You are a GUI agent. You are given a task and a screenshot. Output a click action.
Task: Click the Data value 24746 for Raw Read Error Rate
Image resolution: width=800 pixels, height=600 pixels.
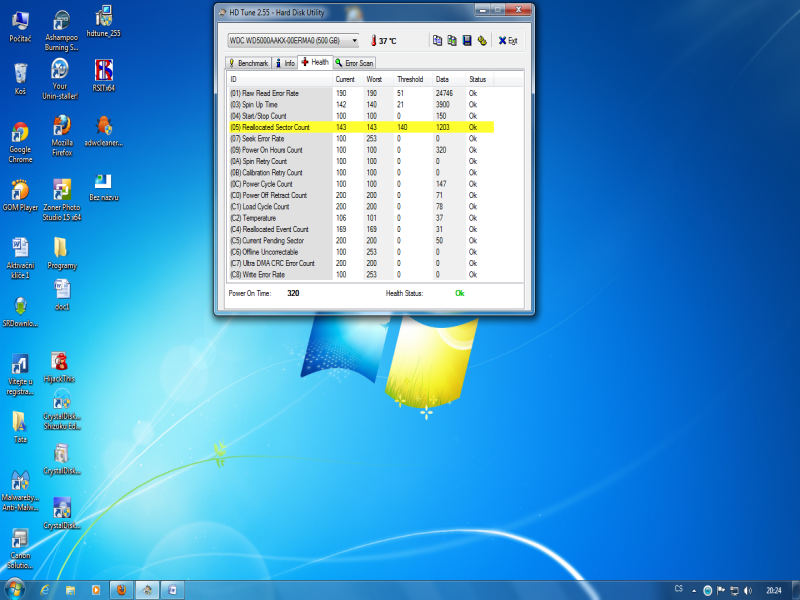[444, 93]
